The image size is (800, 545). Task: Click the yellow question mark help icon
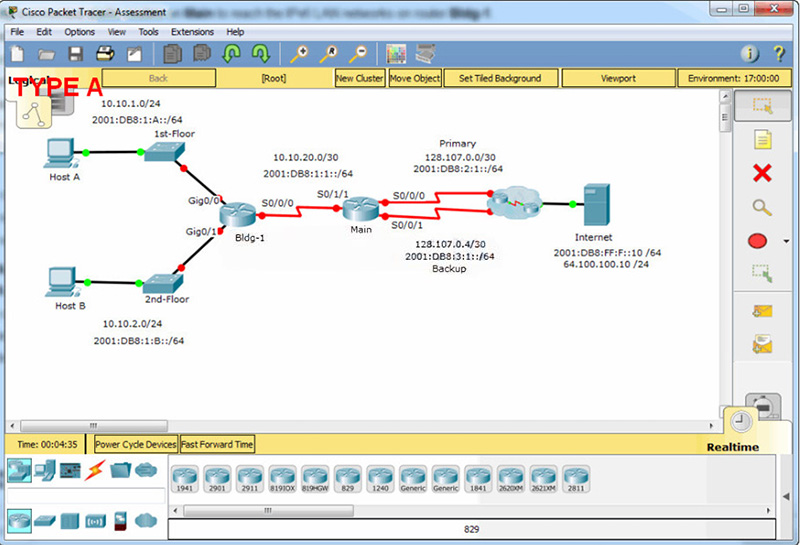(779, 54)
